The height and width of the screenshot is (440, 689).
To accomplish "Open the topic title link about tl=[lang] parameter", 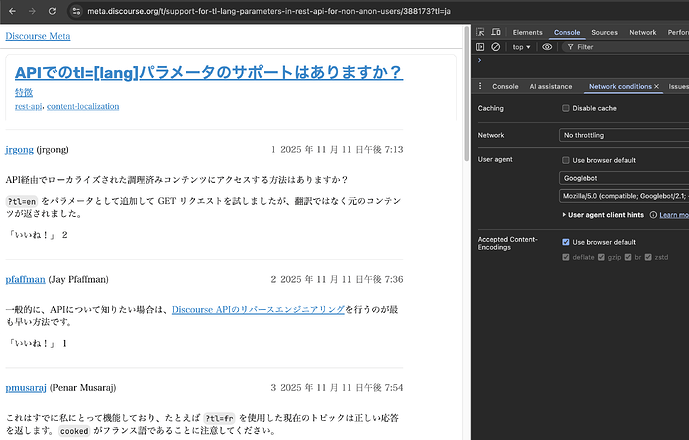I will (x=209, y=73).
